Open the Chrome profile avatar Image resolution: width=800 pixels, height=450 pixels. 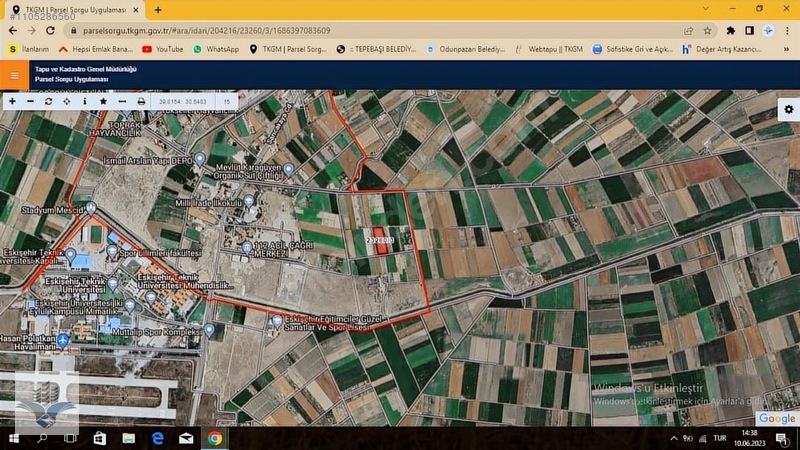[768, 31]
